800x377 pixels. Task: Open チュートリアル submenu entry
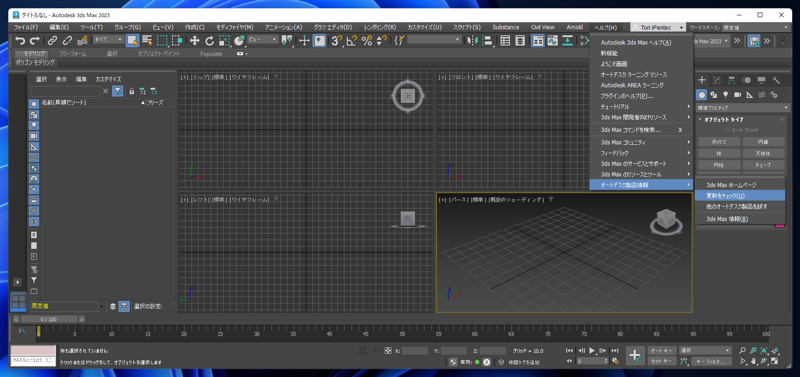(641, 107)
